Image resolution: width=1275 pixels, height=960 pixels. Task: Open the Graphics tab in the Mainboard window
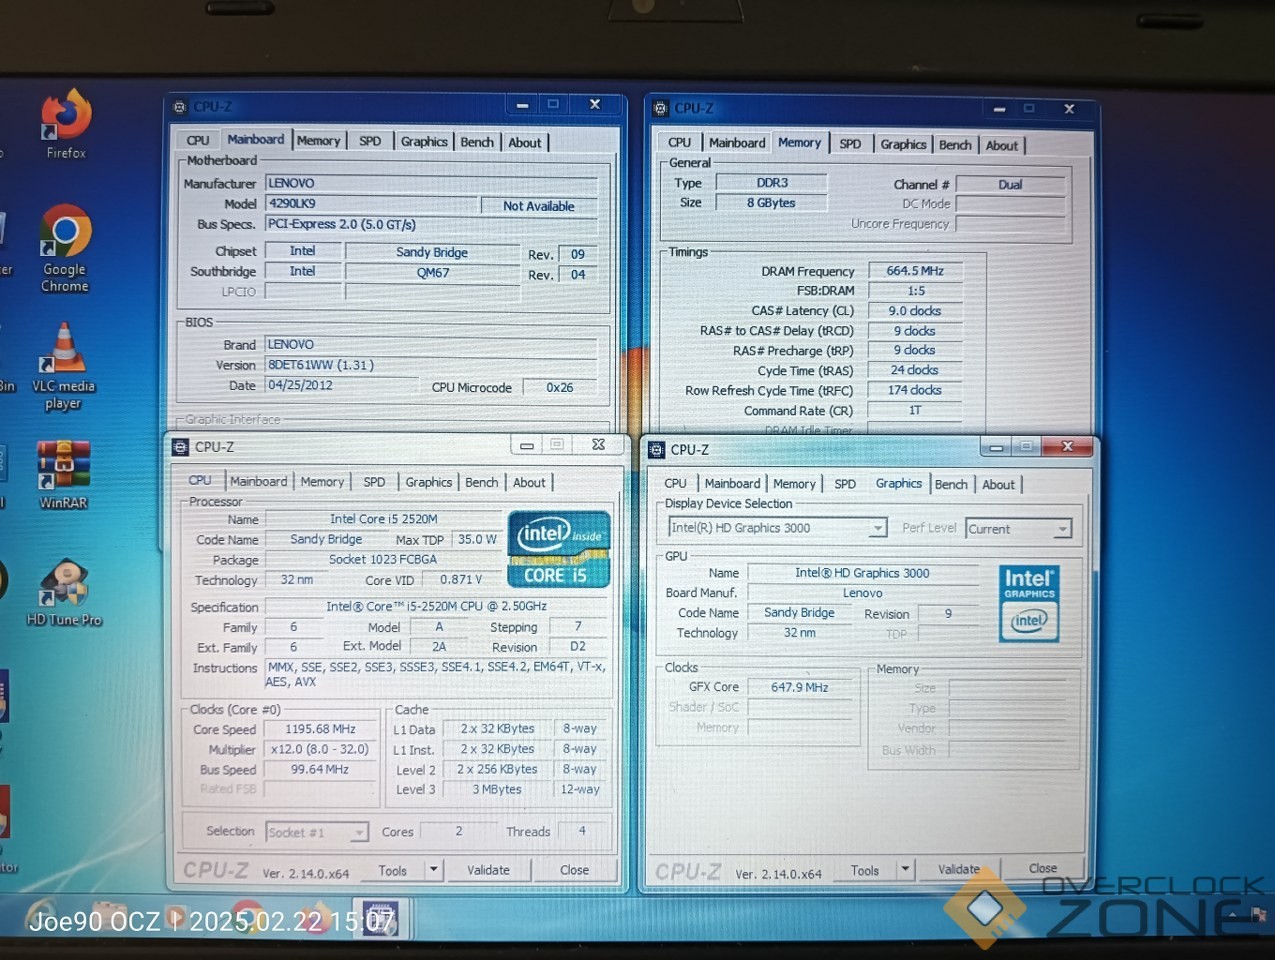click(424, 142)
